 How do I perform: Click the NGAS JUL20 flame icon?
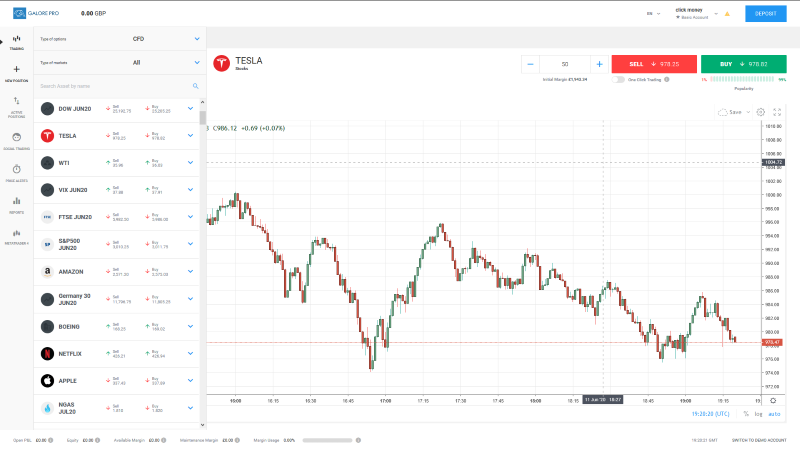tap(47, 408)
